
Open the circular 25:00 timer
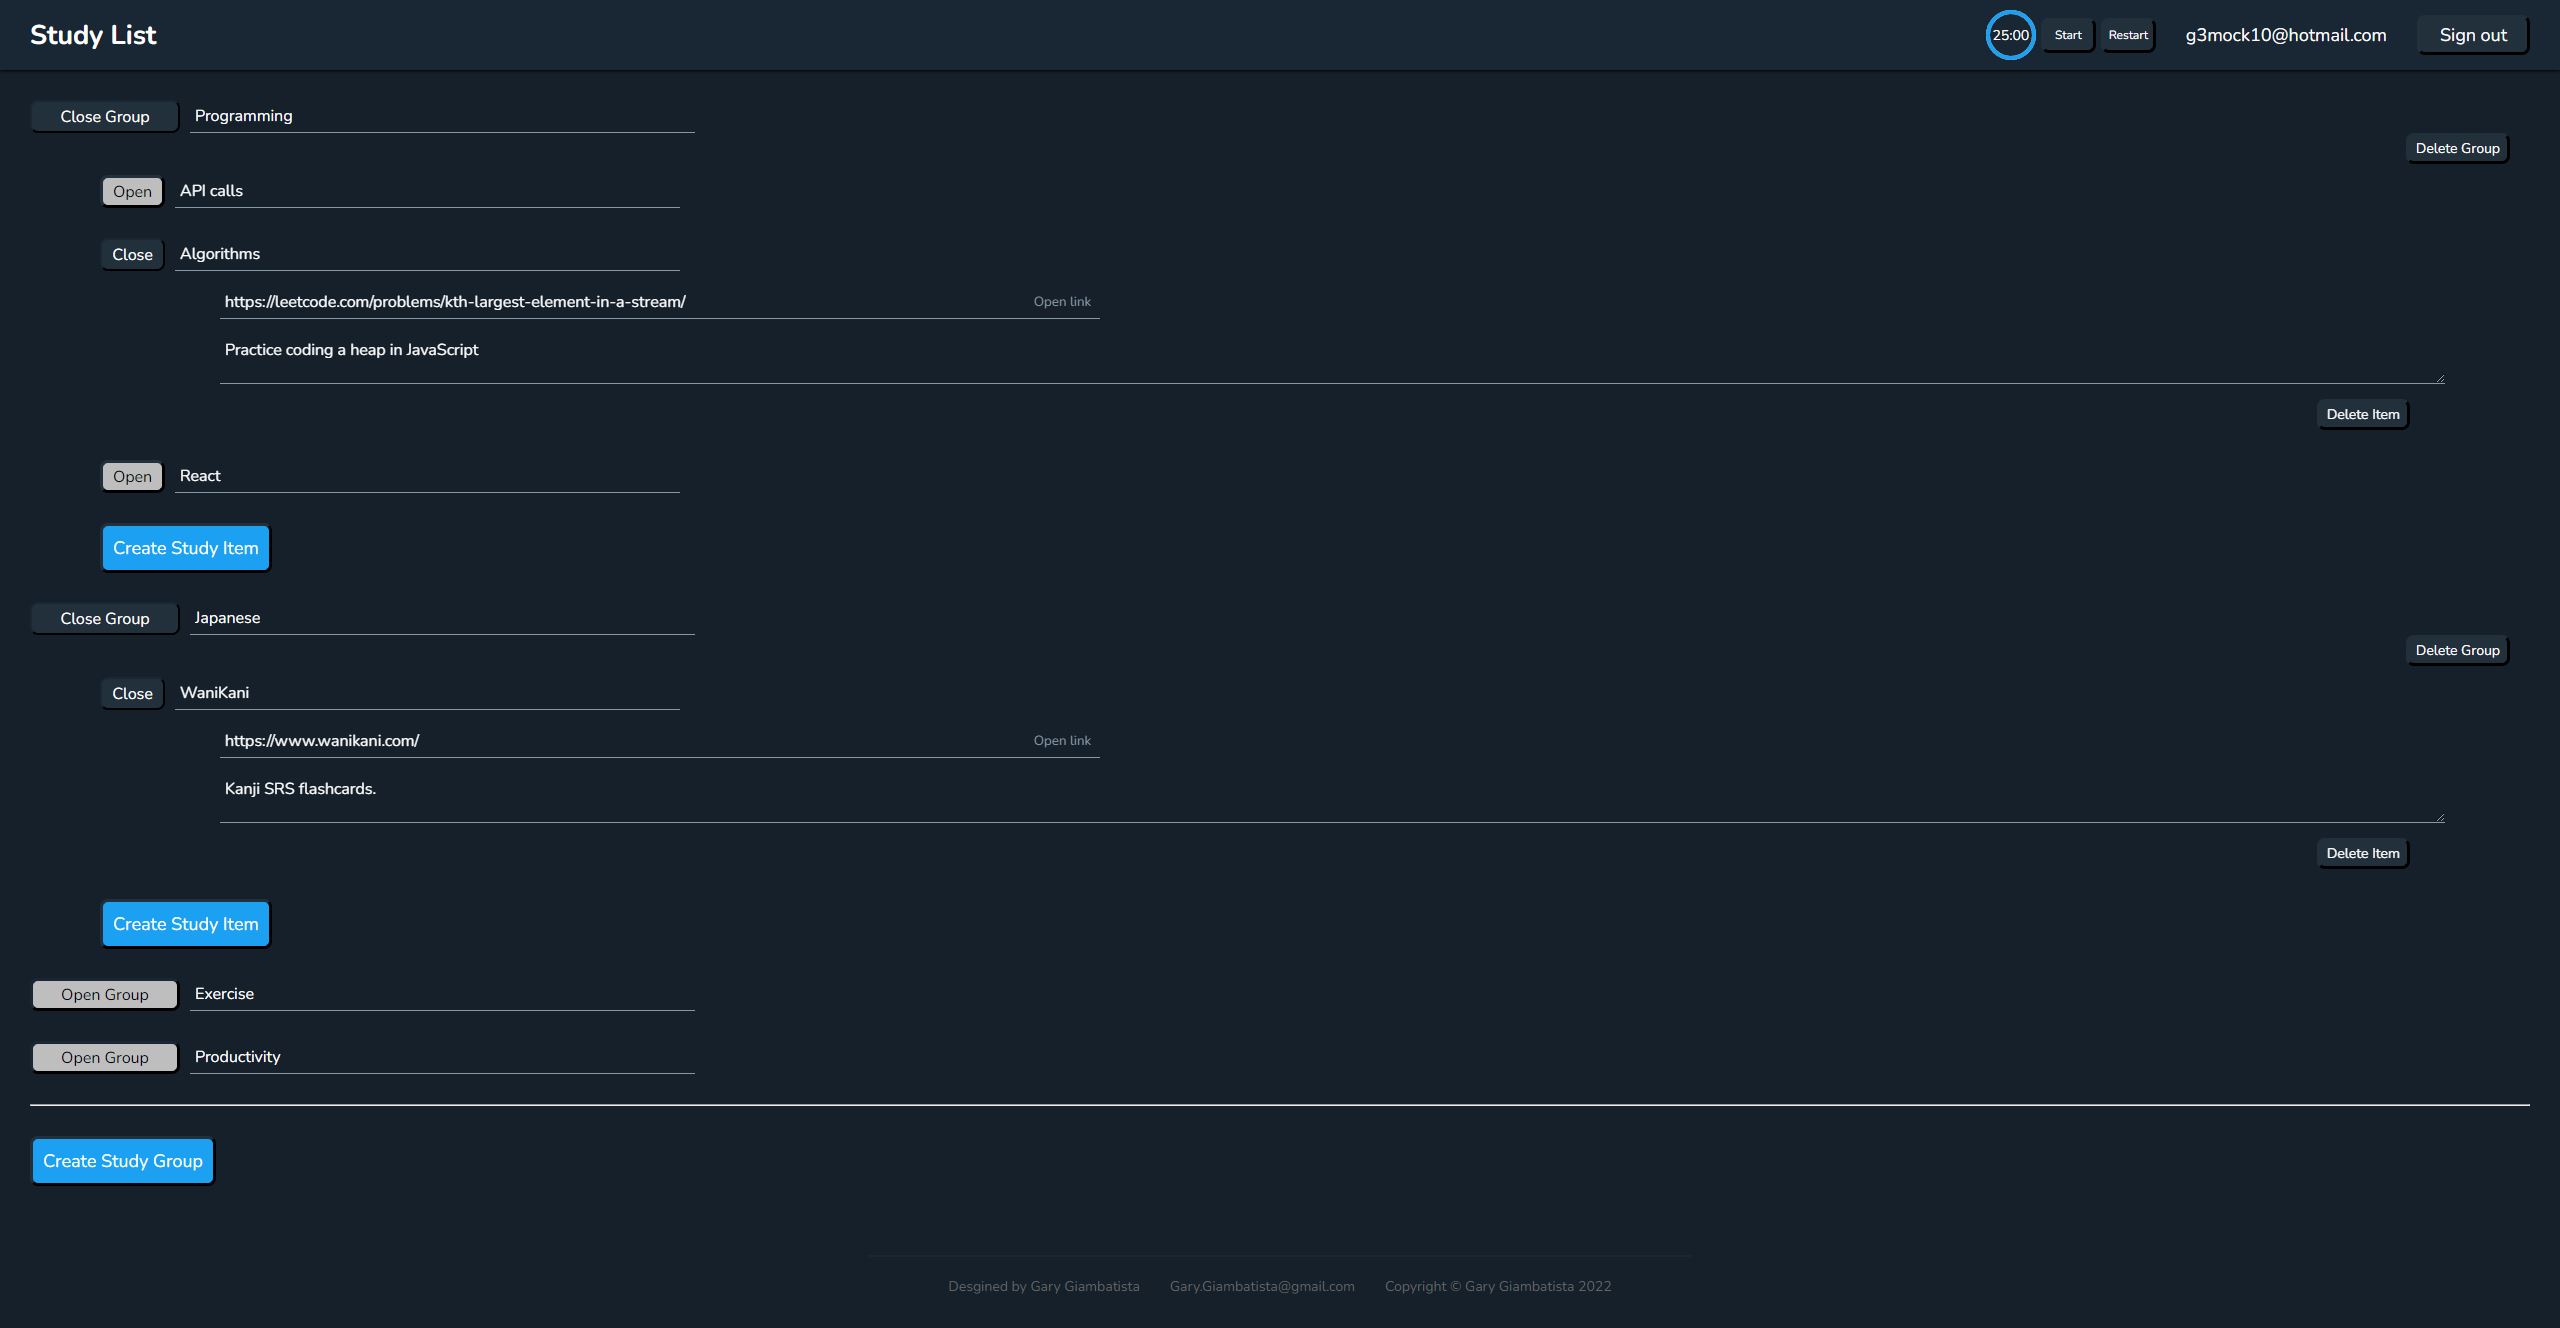(x=2010, y=32)
